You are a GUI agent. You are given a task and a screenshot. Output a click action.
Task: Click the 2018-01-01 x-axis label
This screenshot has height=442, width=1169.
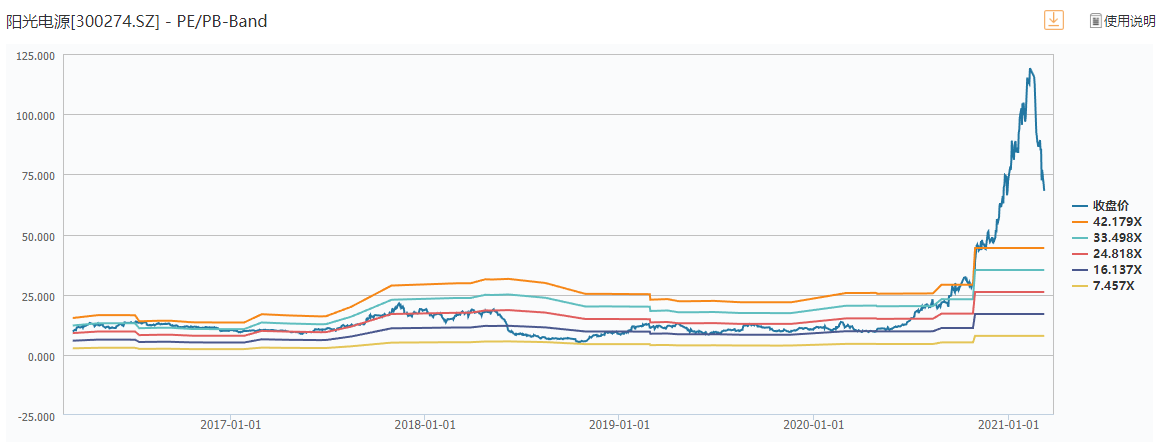pos(425,425)
